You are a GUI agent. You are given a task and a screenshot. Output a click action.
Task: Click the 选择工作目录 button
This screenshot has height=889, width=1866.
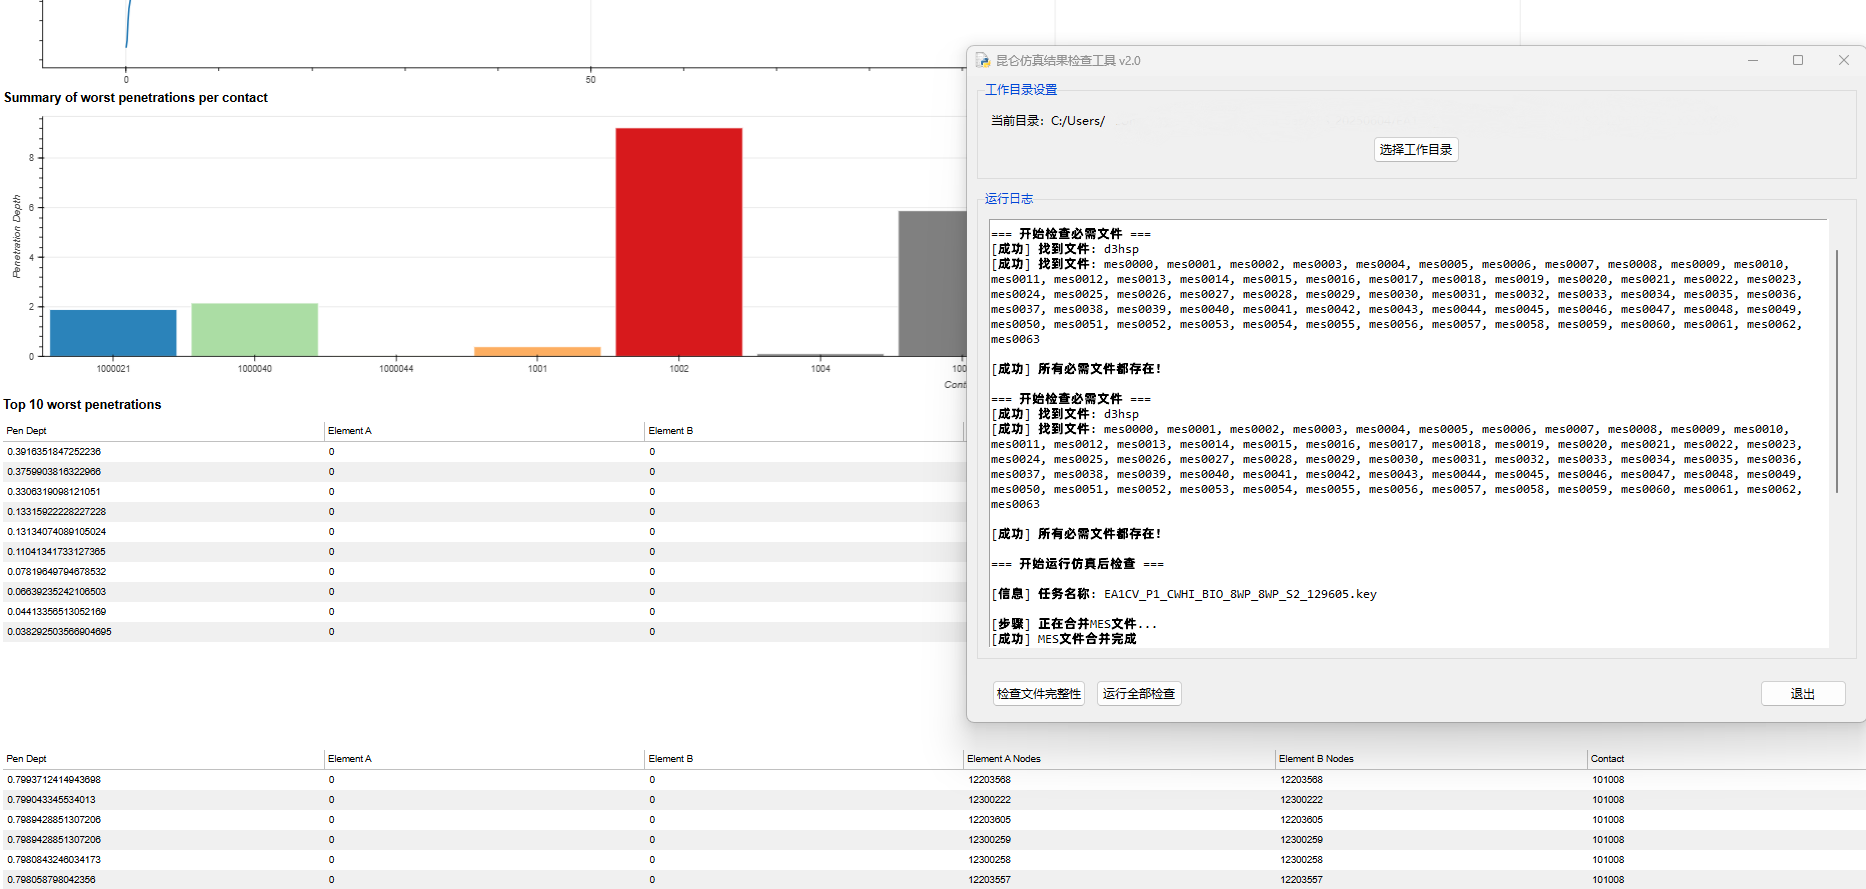pyautogui.click(x=1415, y=150)
